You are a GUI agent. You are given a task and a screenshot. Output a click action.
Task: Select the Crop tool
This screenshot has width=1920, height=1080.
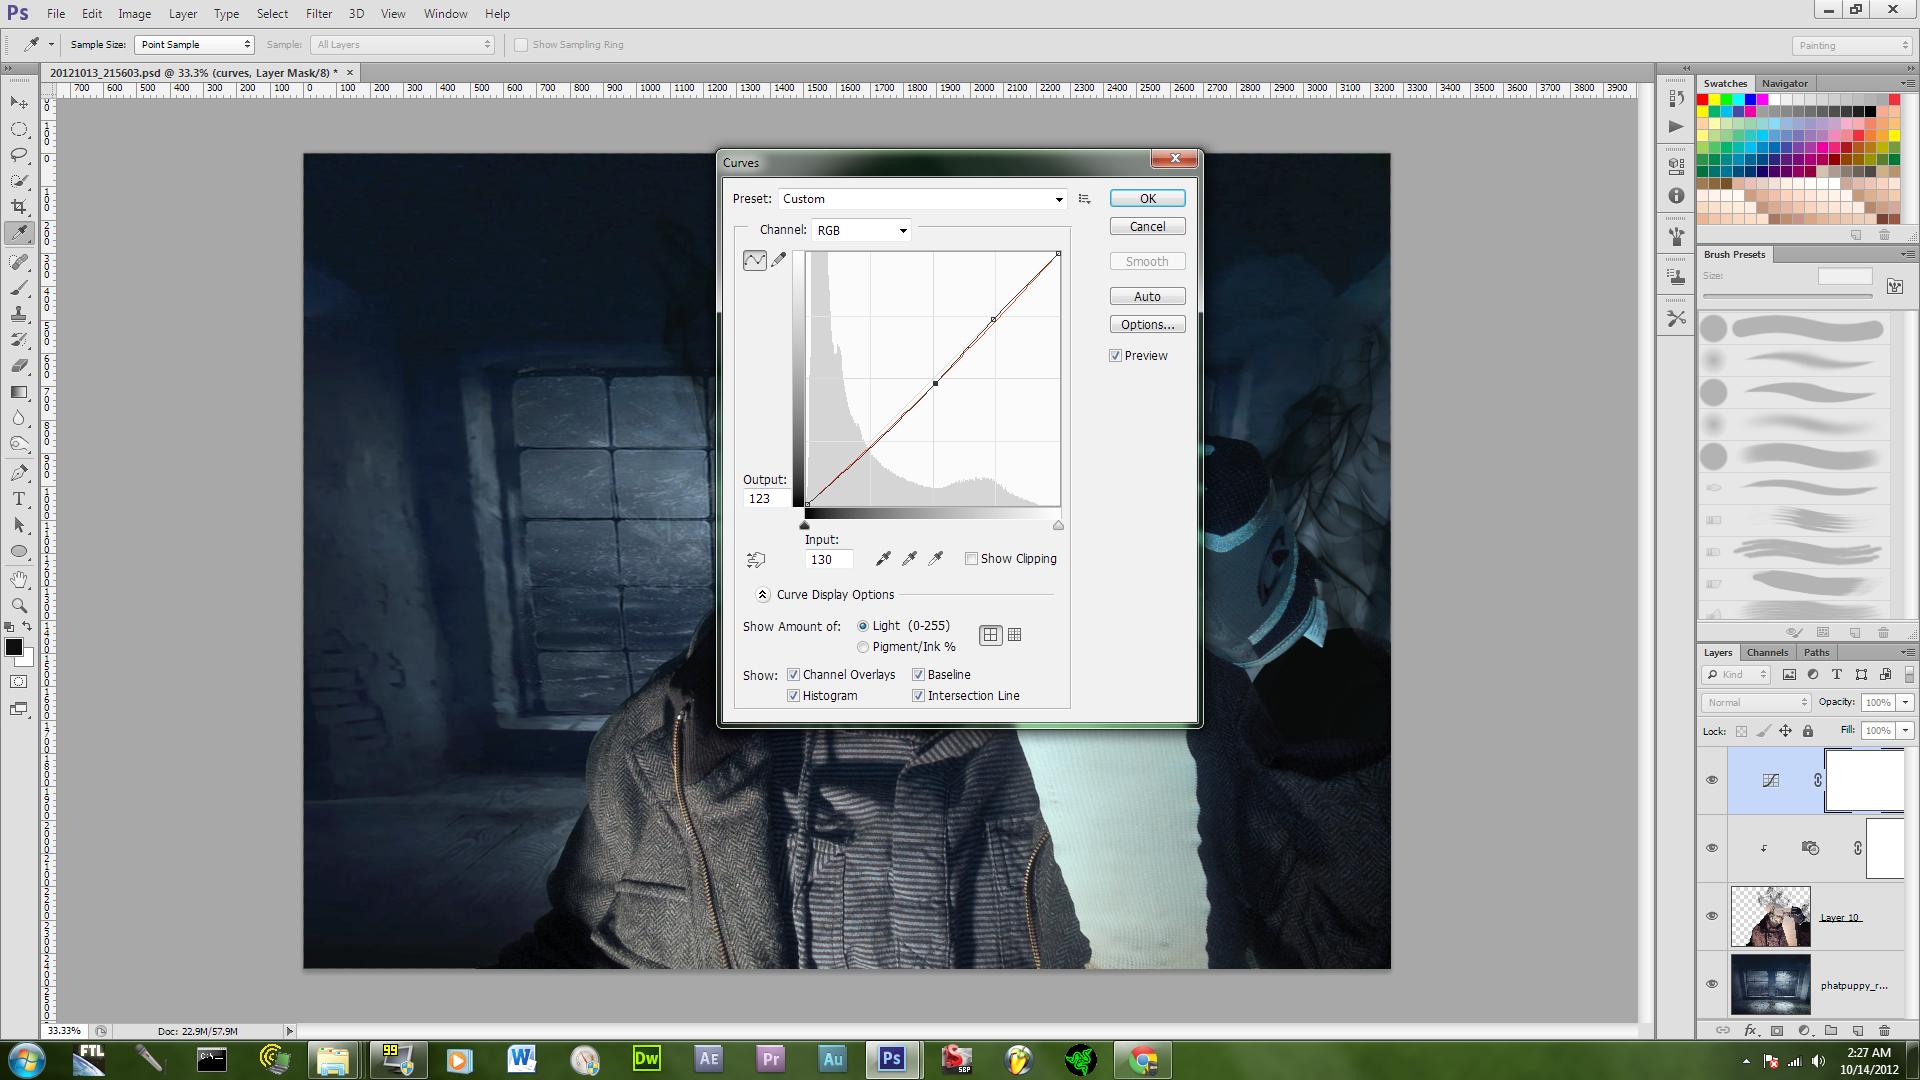click(x=19, y=207)
